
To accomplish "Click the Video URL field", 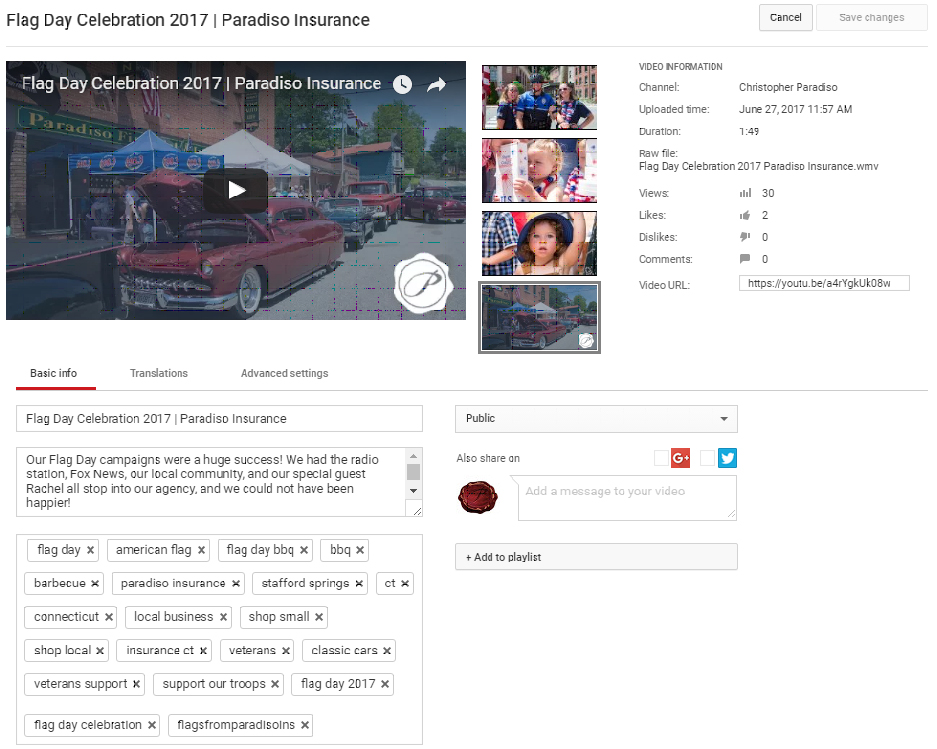I will point(824,283).
